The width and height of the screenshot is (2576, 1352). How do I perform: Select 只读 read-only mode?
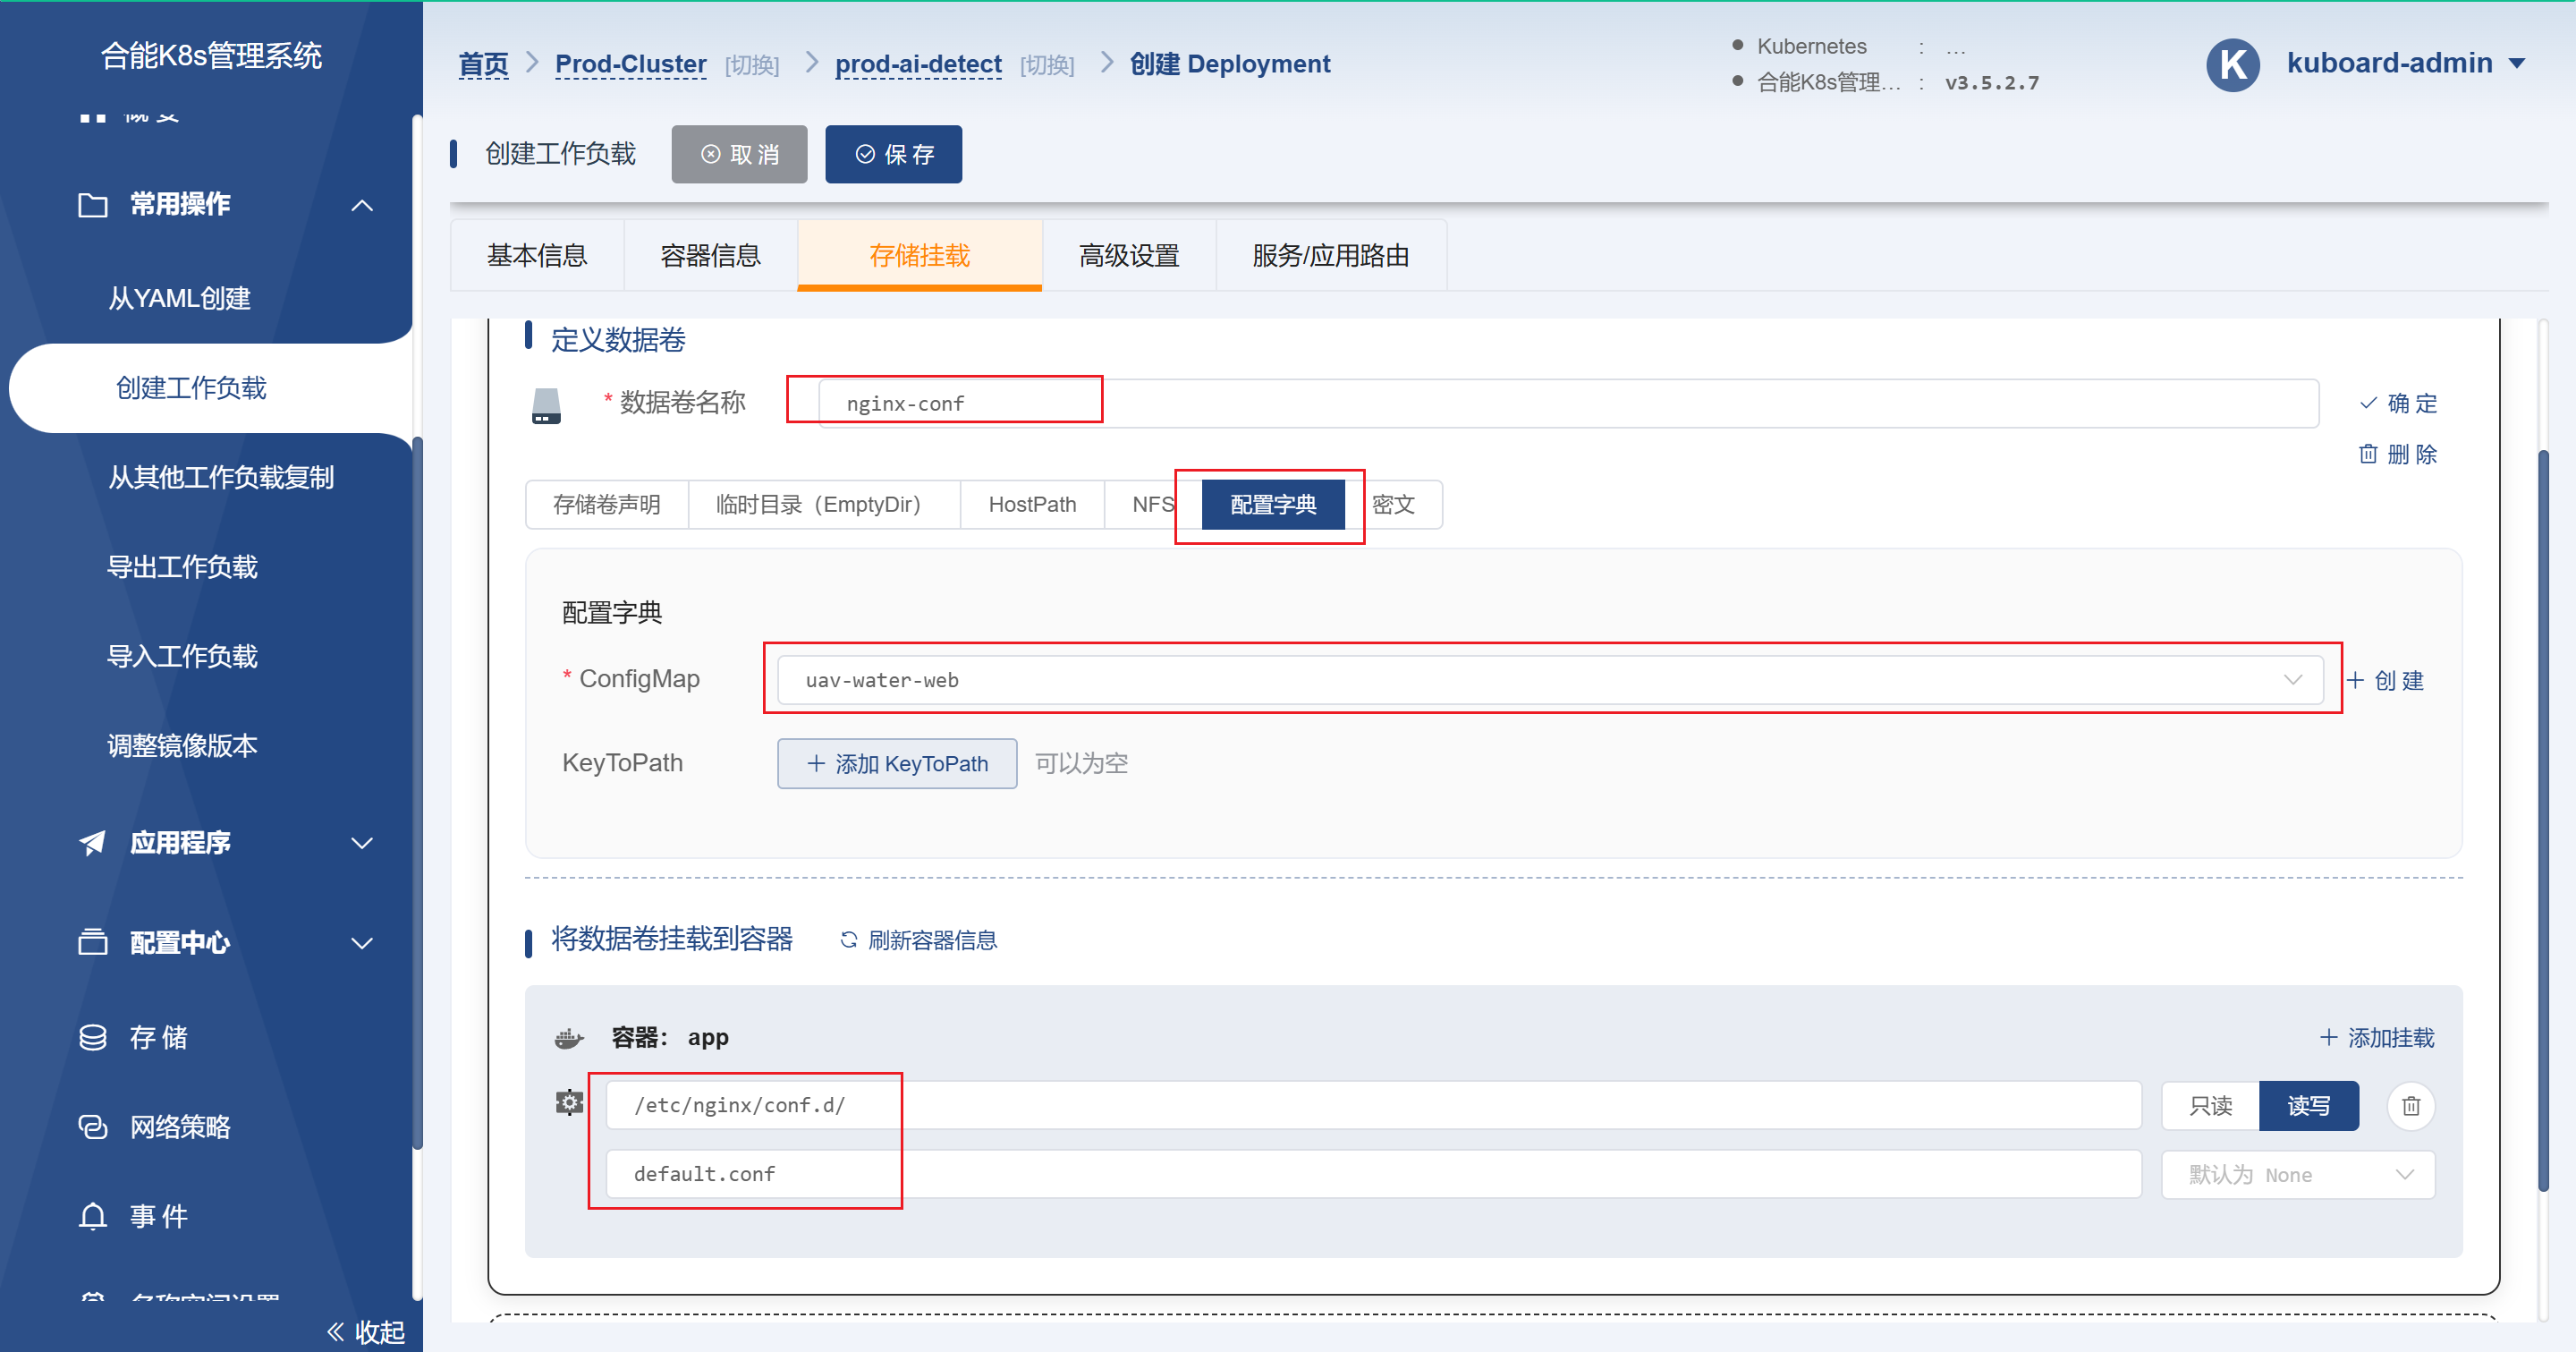(2210, 1106)
